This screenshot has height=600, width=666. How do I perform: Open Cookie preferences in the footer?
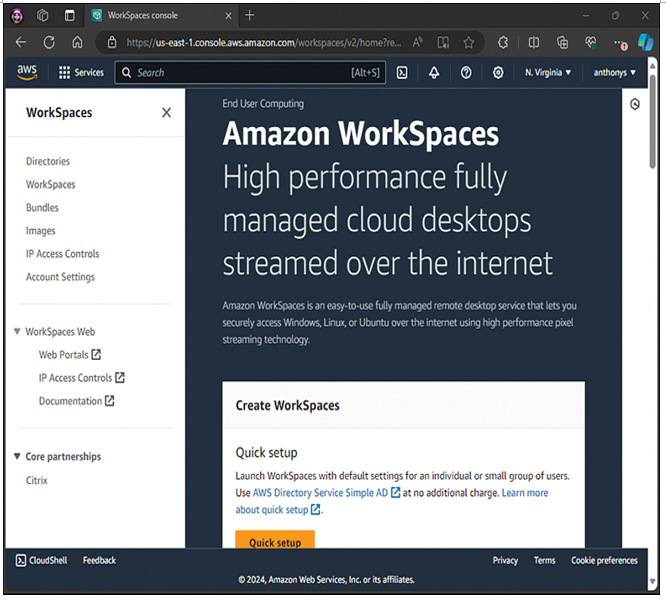click(x=604, y=561)
